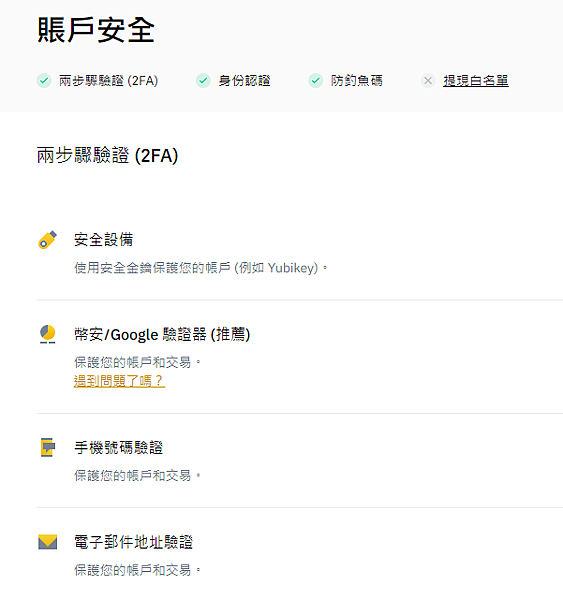Click the Google authenticator icon
The image size is (563, 600).
[x=47, y=334]
